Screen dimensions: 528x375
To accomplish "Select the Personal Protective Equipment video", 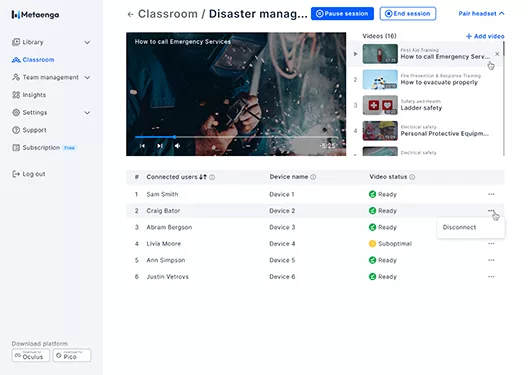I will 426,131.
